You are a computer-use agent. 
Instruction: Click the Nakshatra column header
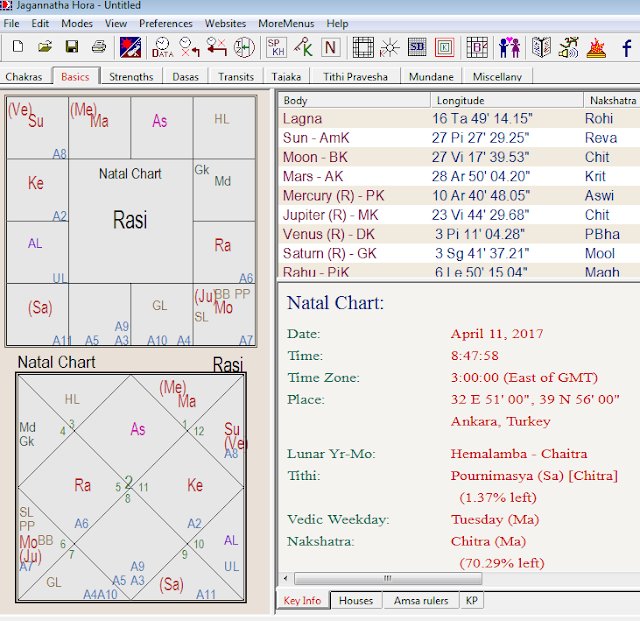tap(612, 100)
